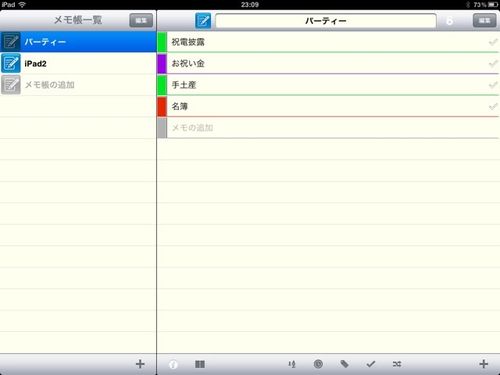The width and height of the screenshot is (500, 375).
Task: Click iPad2 notebook icon in sidebar
Action: tap(11, 63)
